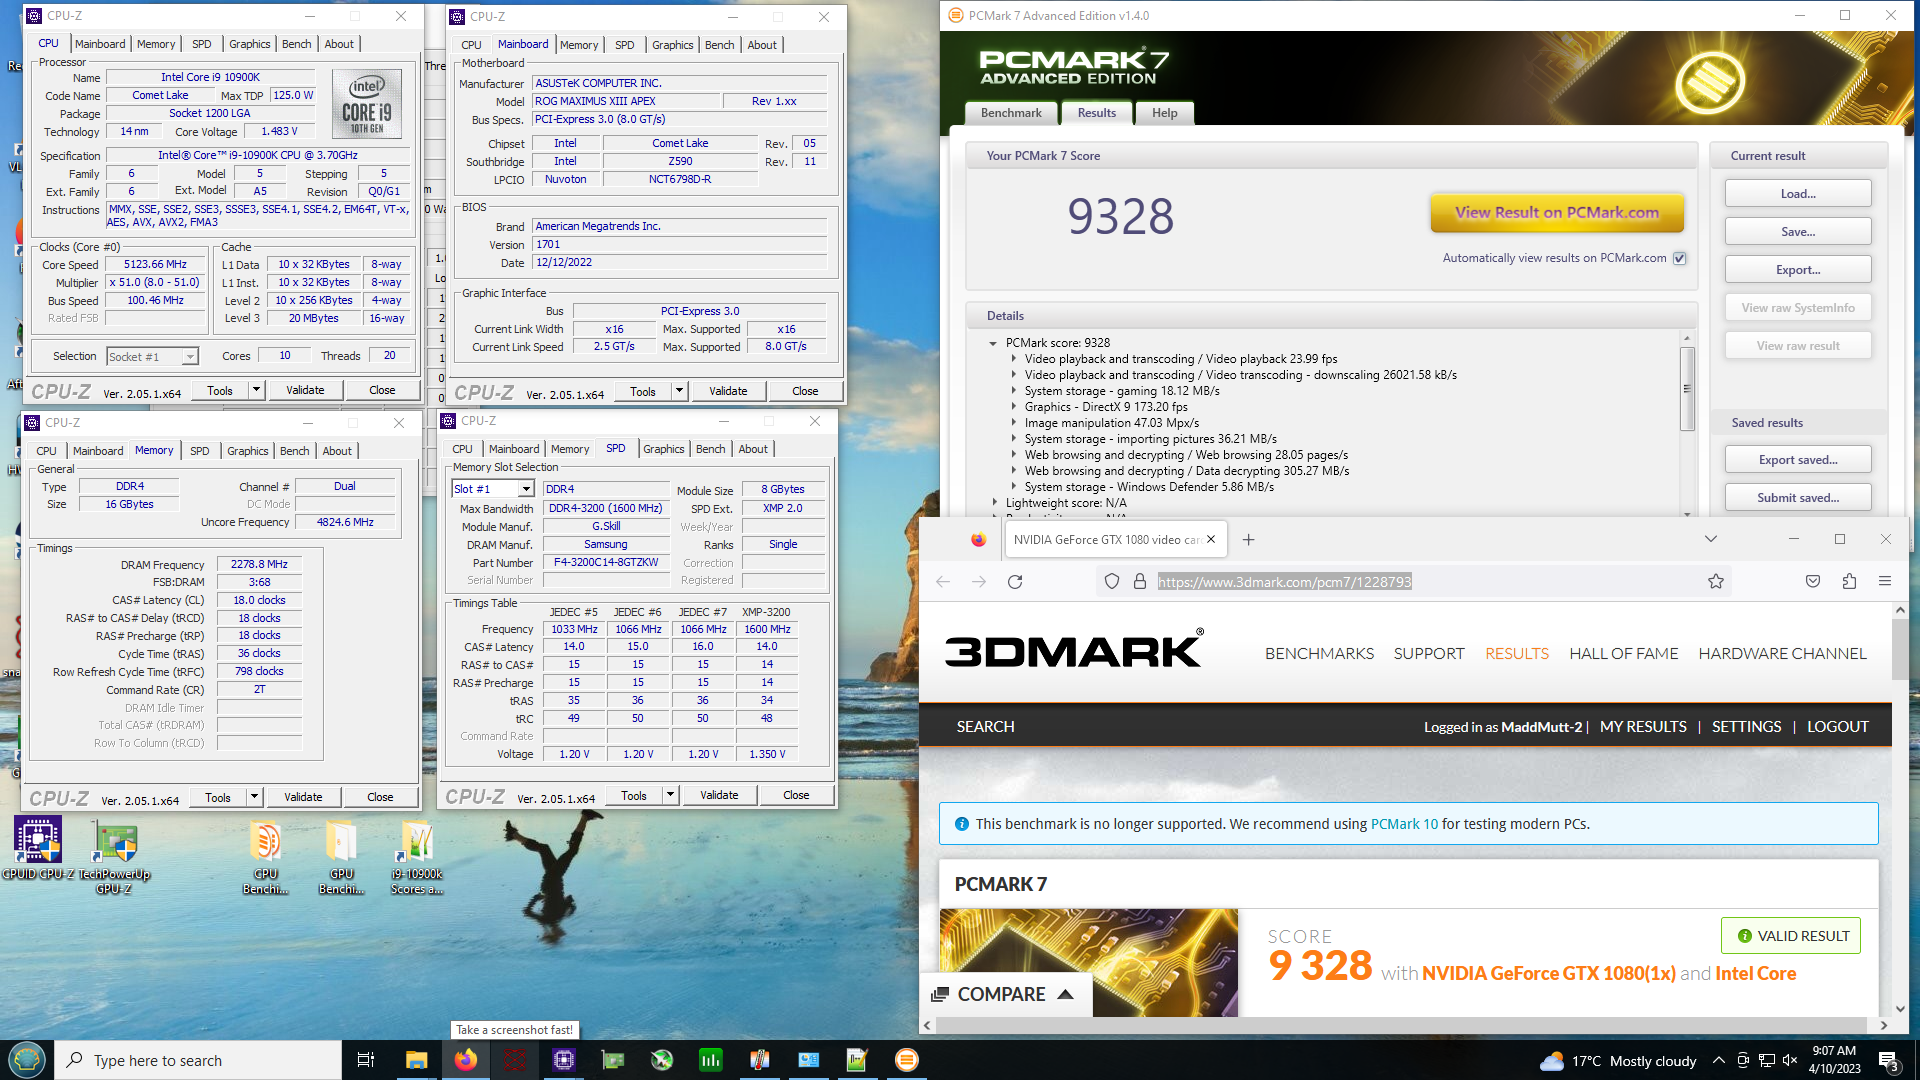Open Tools dropdown arrow in CPU window
Image resolution: width=1920 pixels, height=1080 pixels.
(x=257, y=390)
